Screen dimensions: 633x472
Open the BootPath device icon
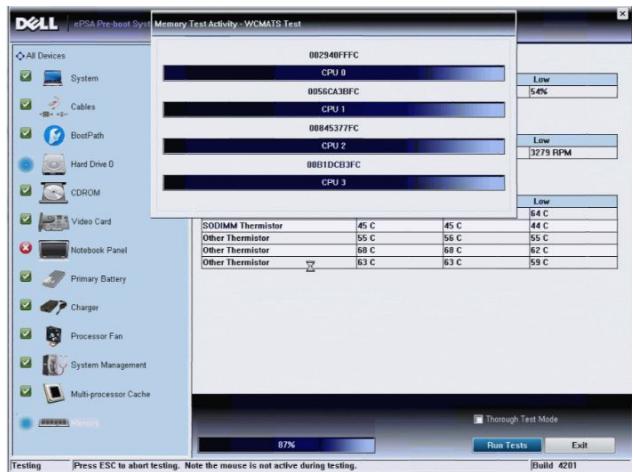coord(54,135)
